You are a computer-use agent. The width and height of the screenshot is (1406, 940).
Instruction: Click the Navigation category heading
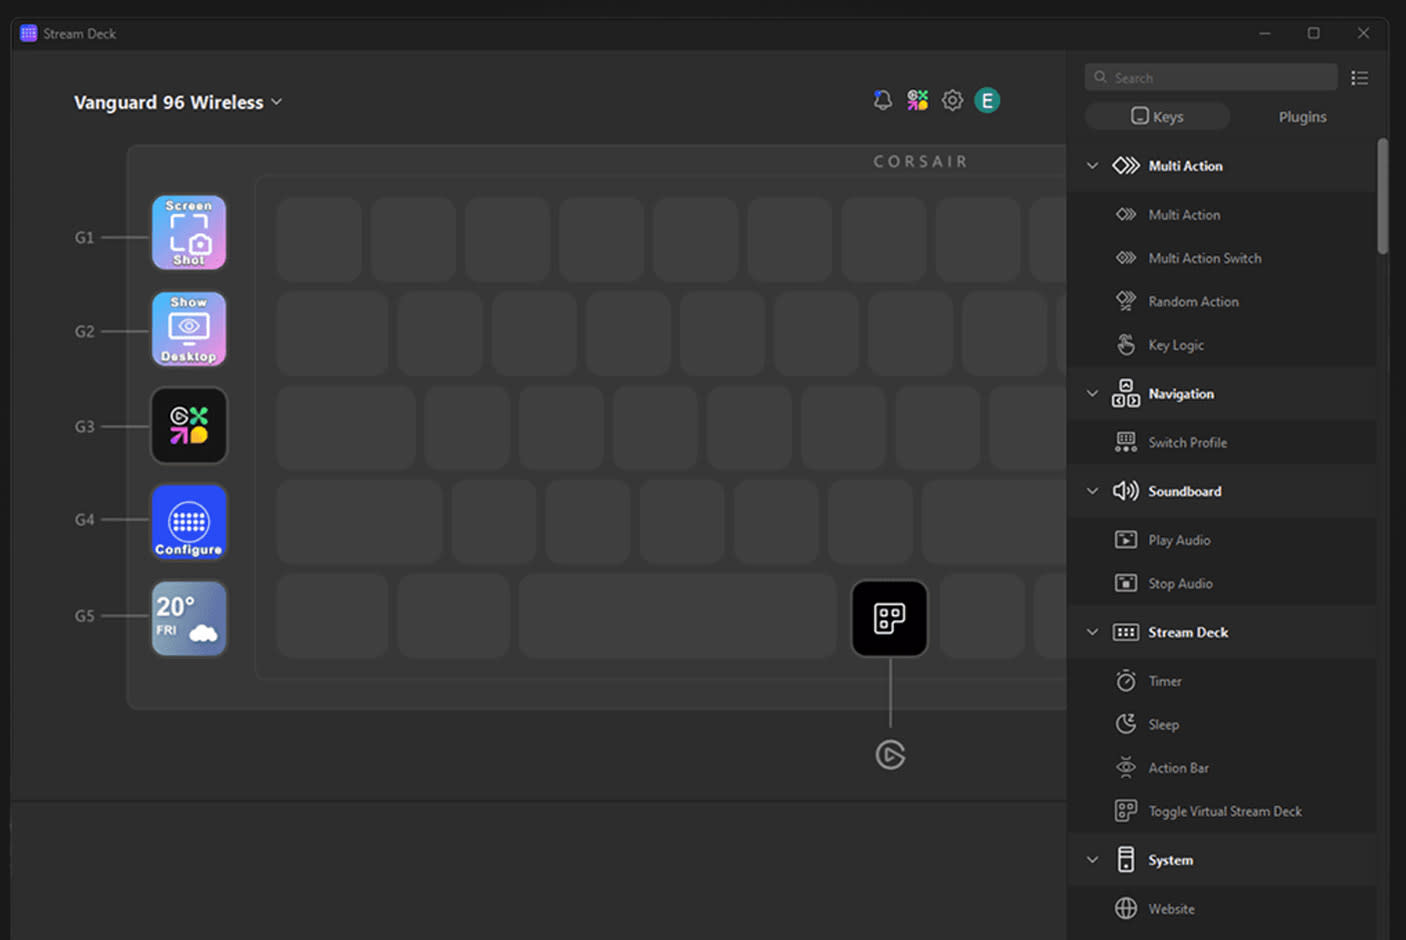pyautogui.click(x=1181, y=394)
